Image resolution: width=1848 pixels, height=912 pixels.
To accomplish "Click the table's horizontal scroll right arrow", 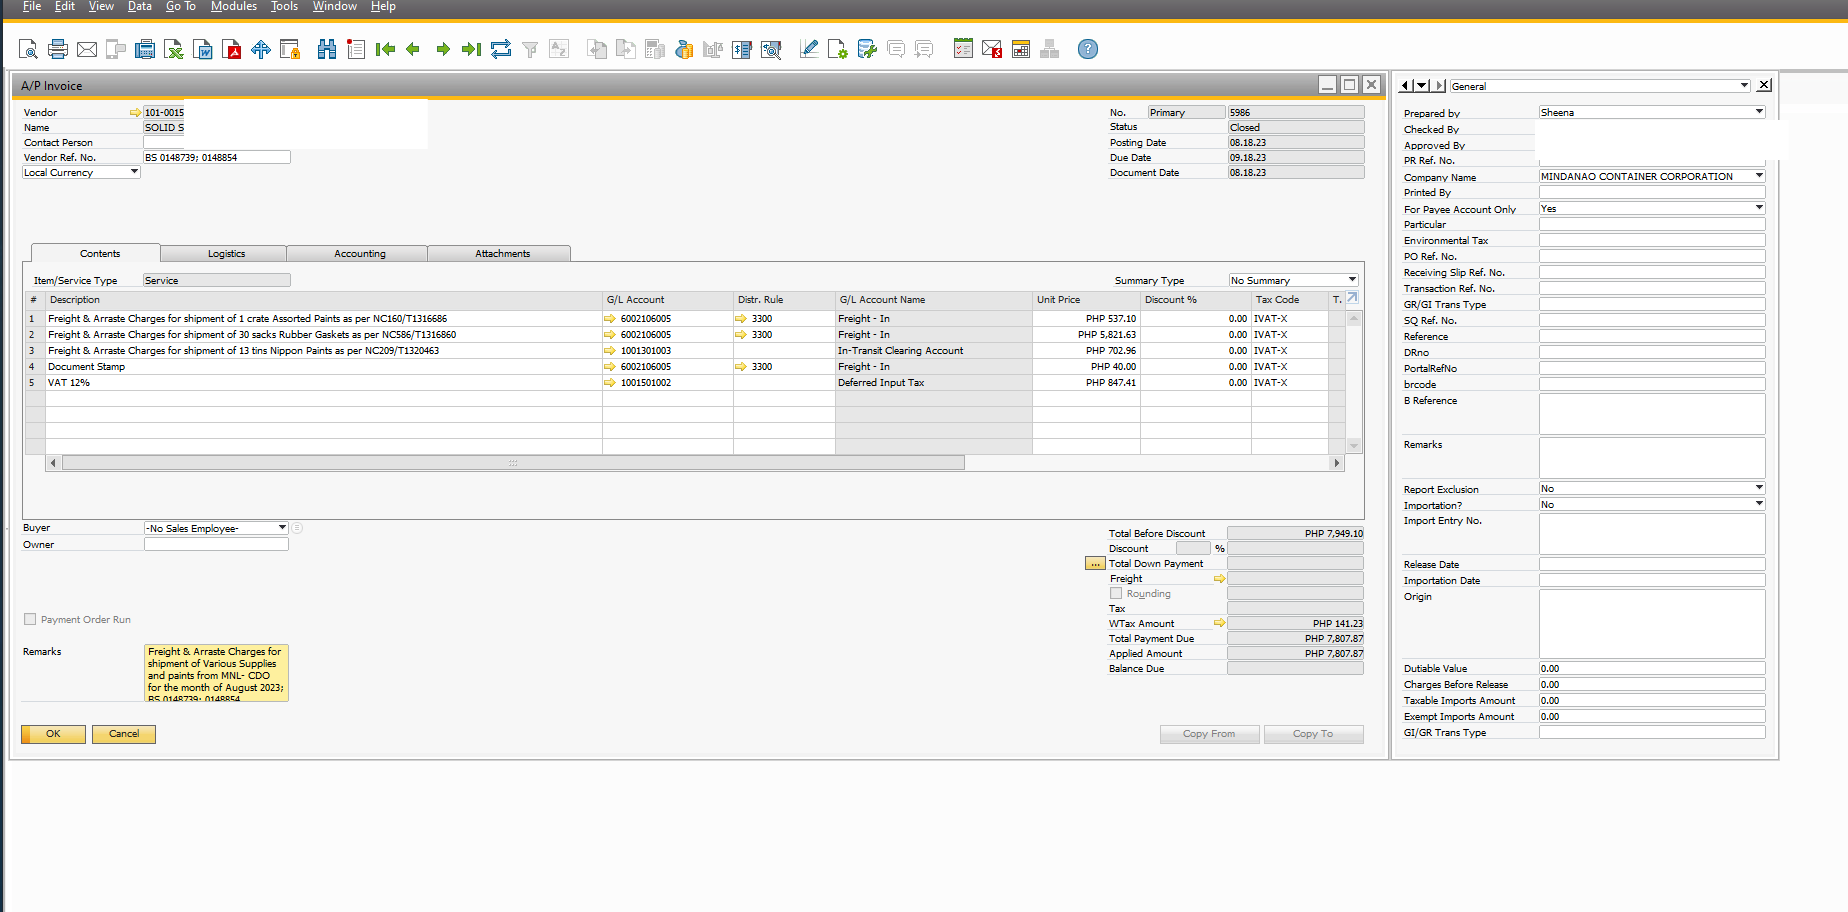I will [x=1336, y=463].
